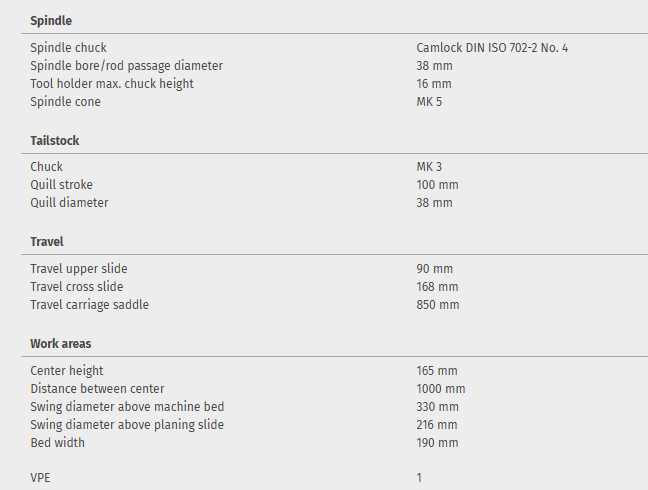
Task: Click the Tailstock section heading
Action: click(x=55, y=141)
